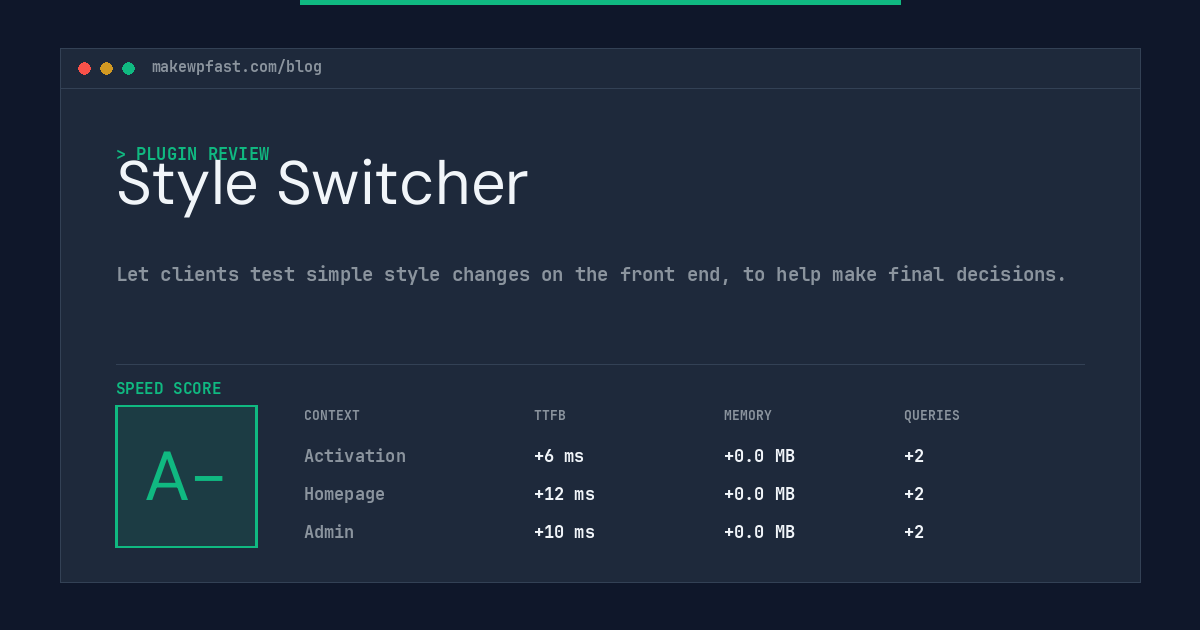Image resolution: width=1200 pixels, height=630 pixels.
Task: Click the Activation row queries value
Action: tap(914, 456)
